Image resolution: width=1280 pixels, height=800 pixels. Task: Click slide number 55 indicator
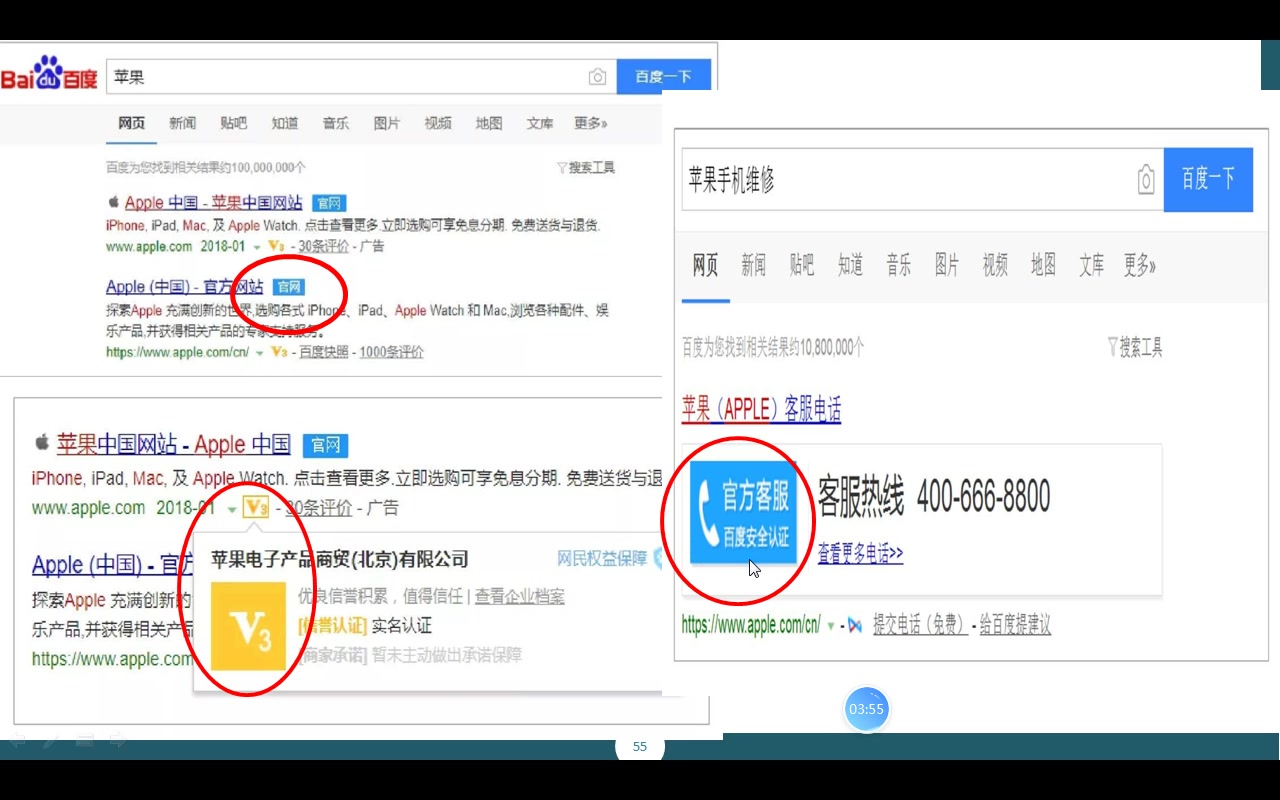640,746
